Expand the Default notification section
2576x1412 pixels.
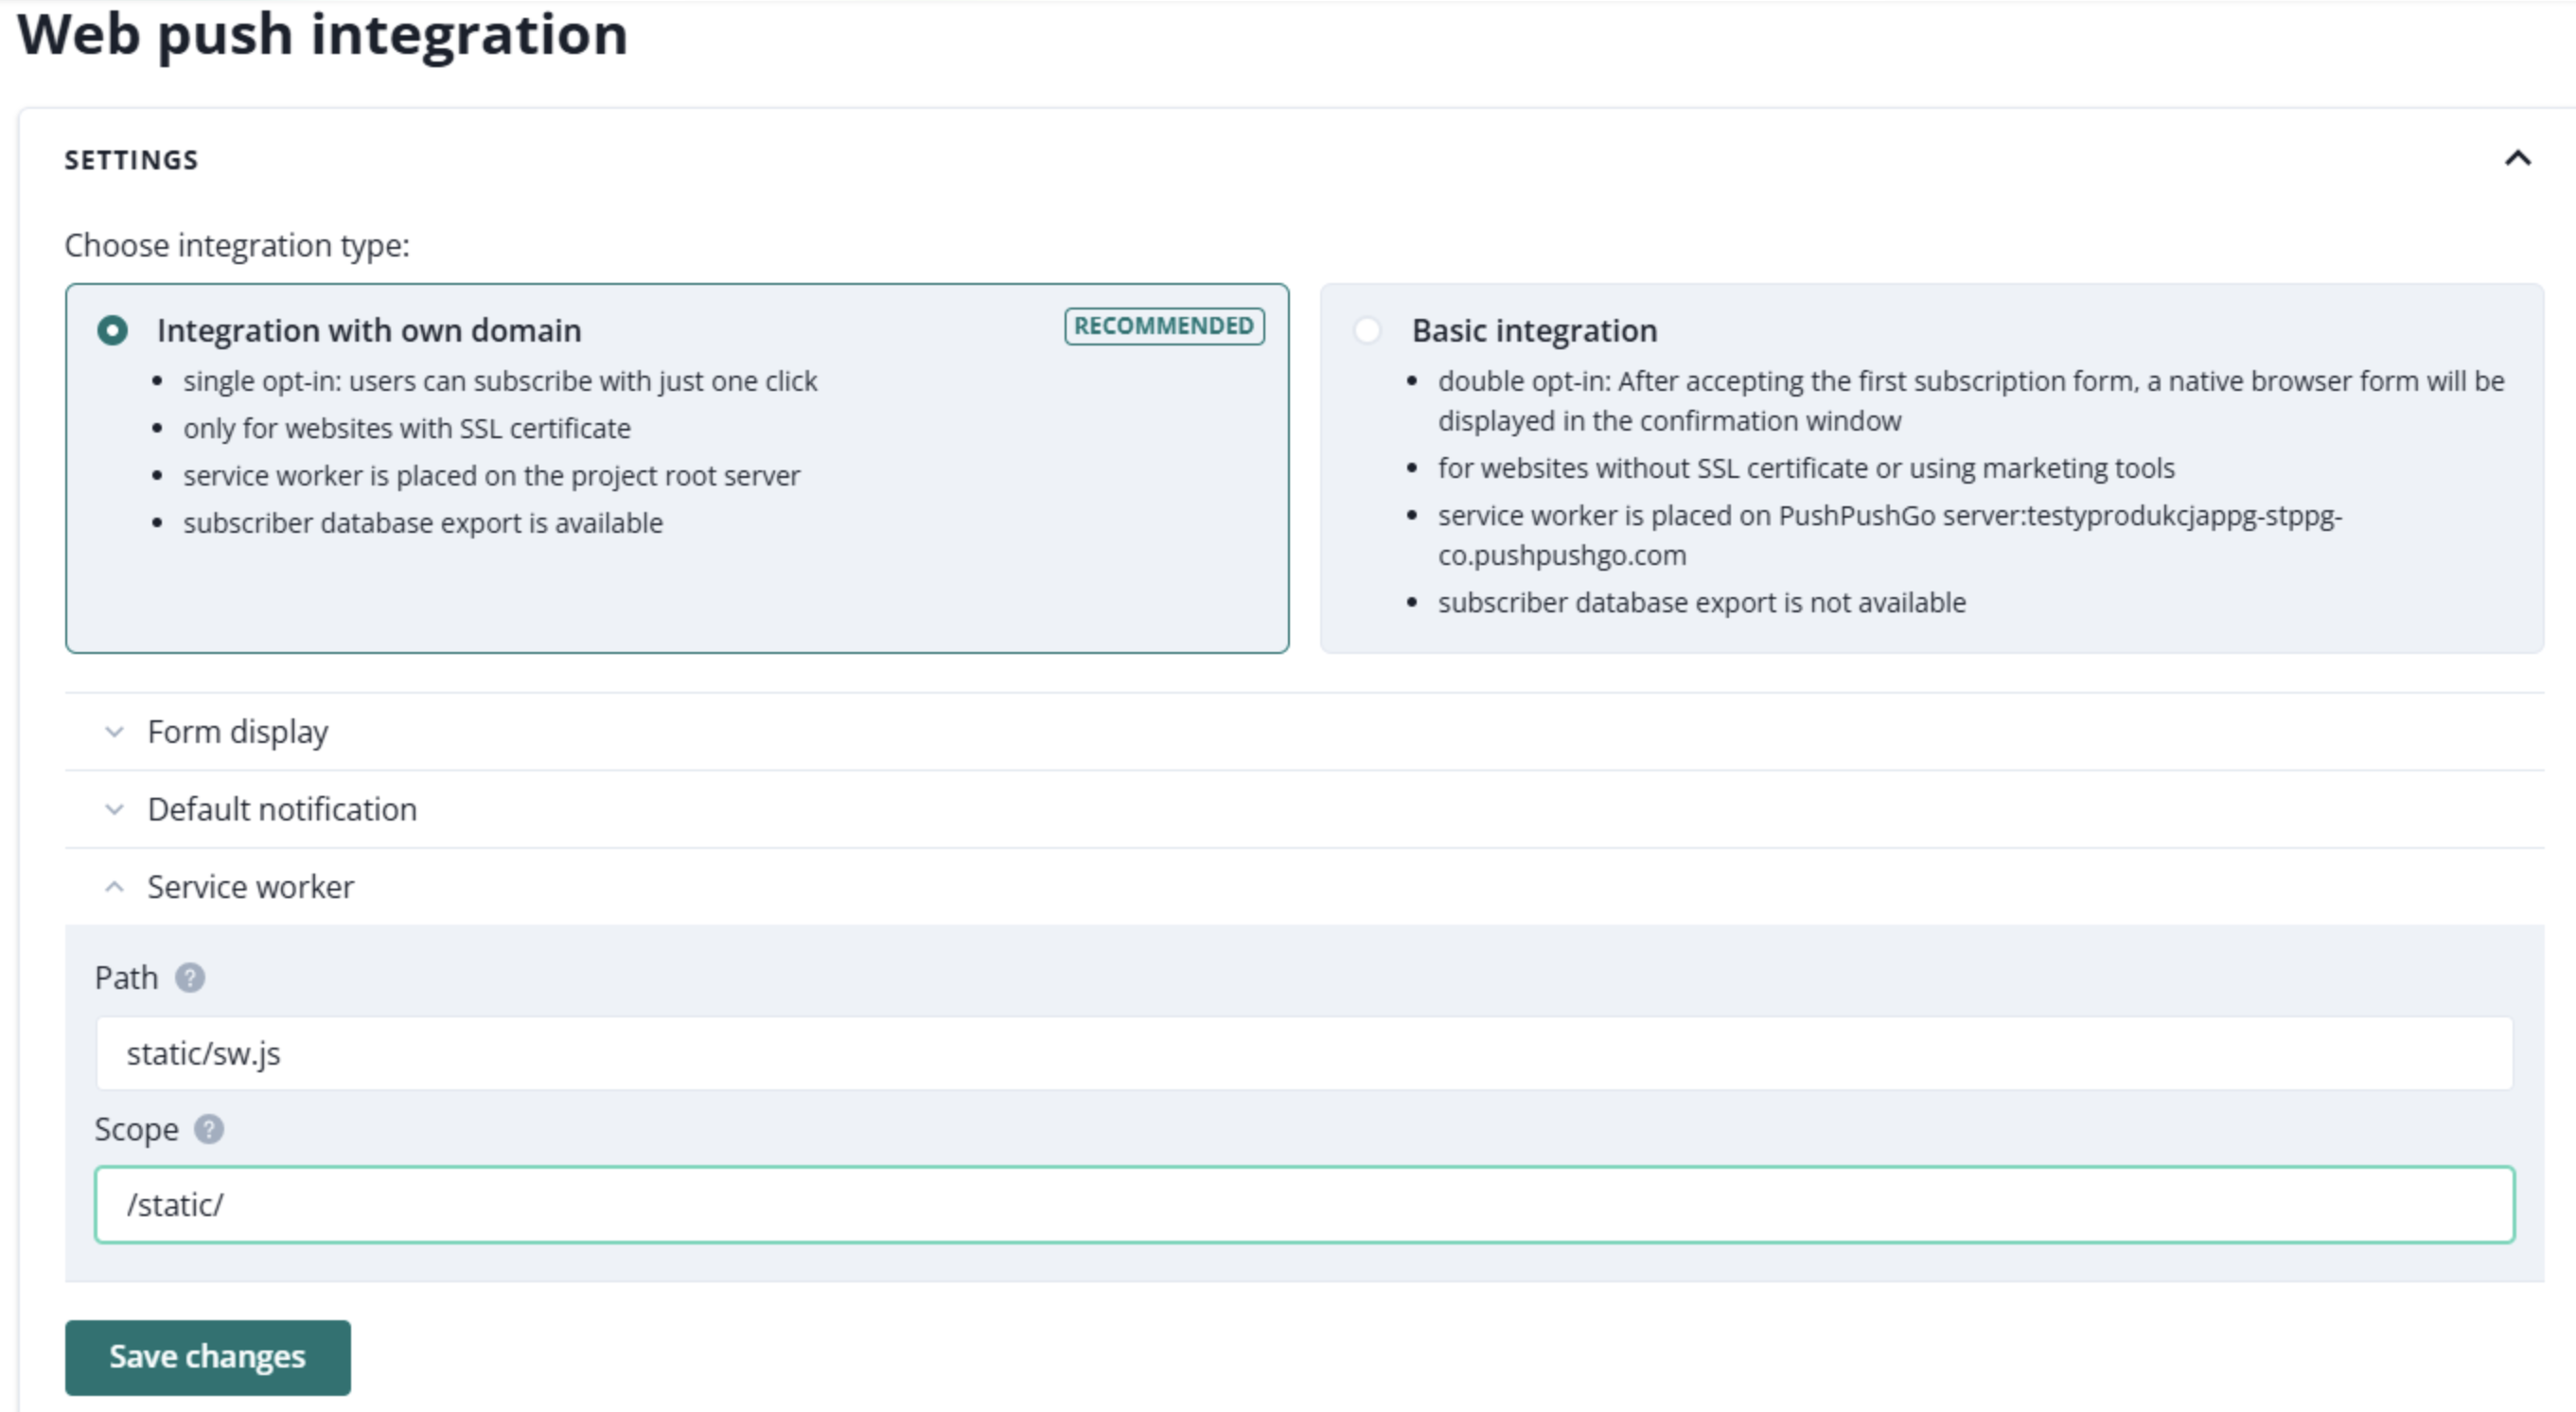pos(282,809)
